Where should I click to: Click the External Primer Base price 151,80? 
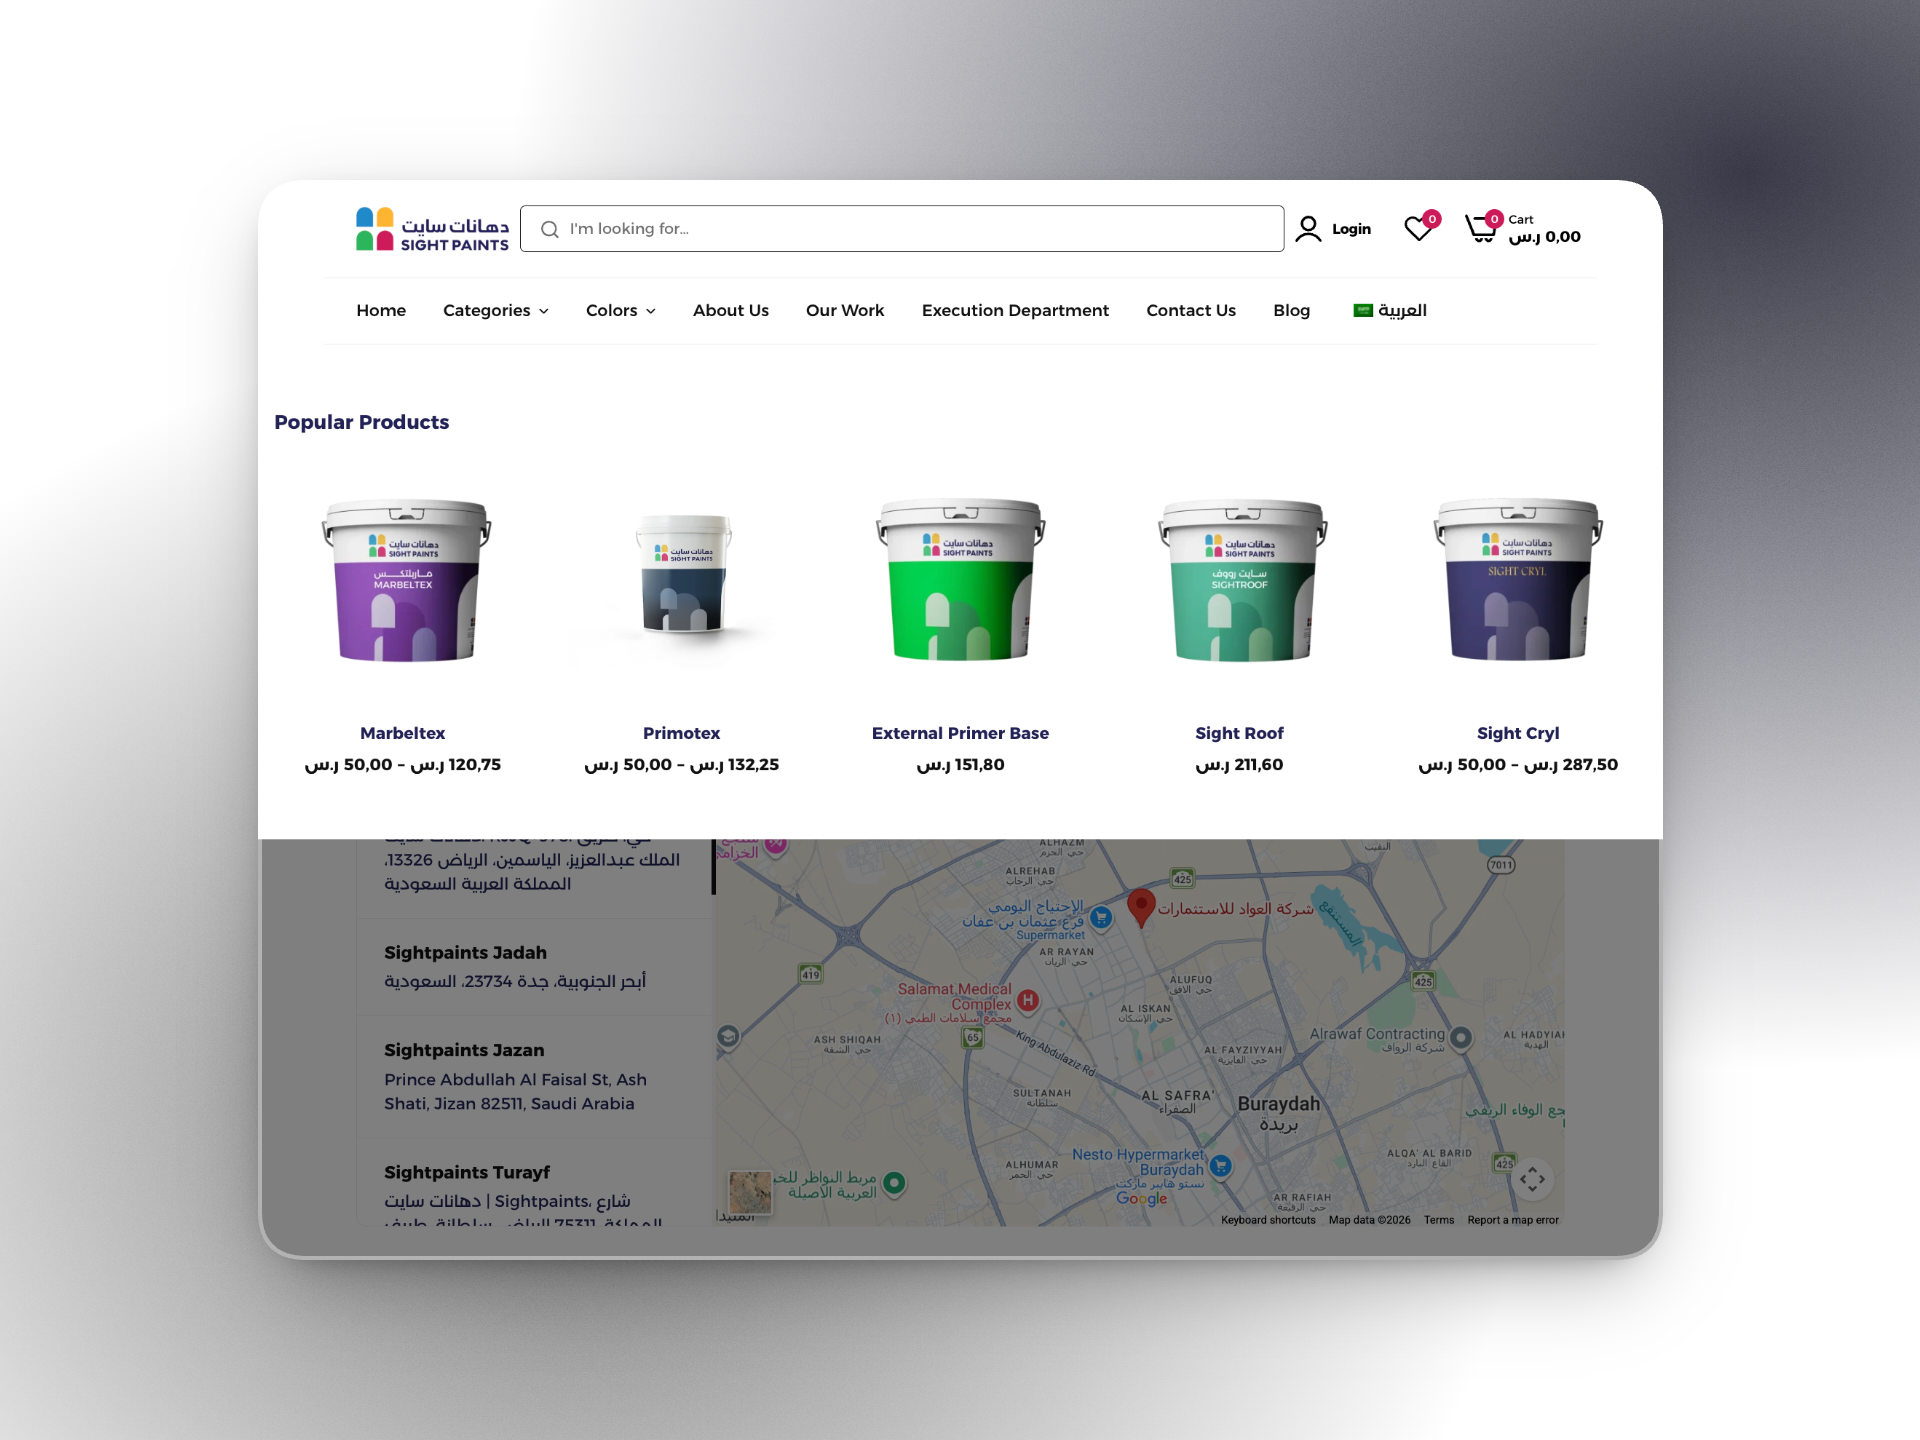960,765
